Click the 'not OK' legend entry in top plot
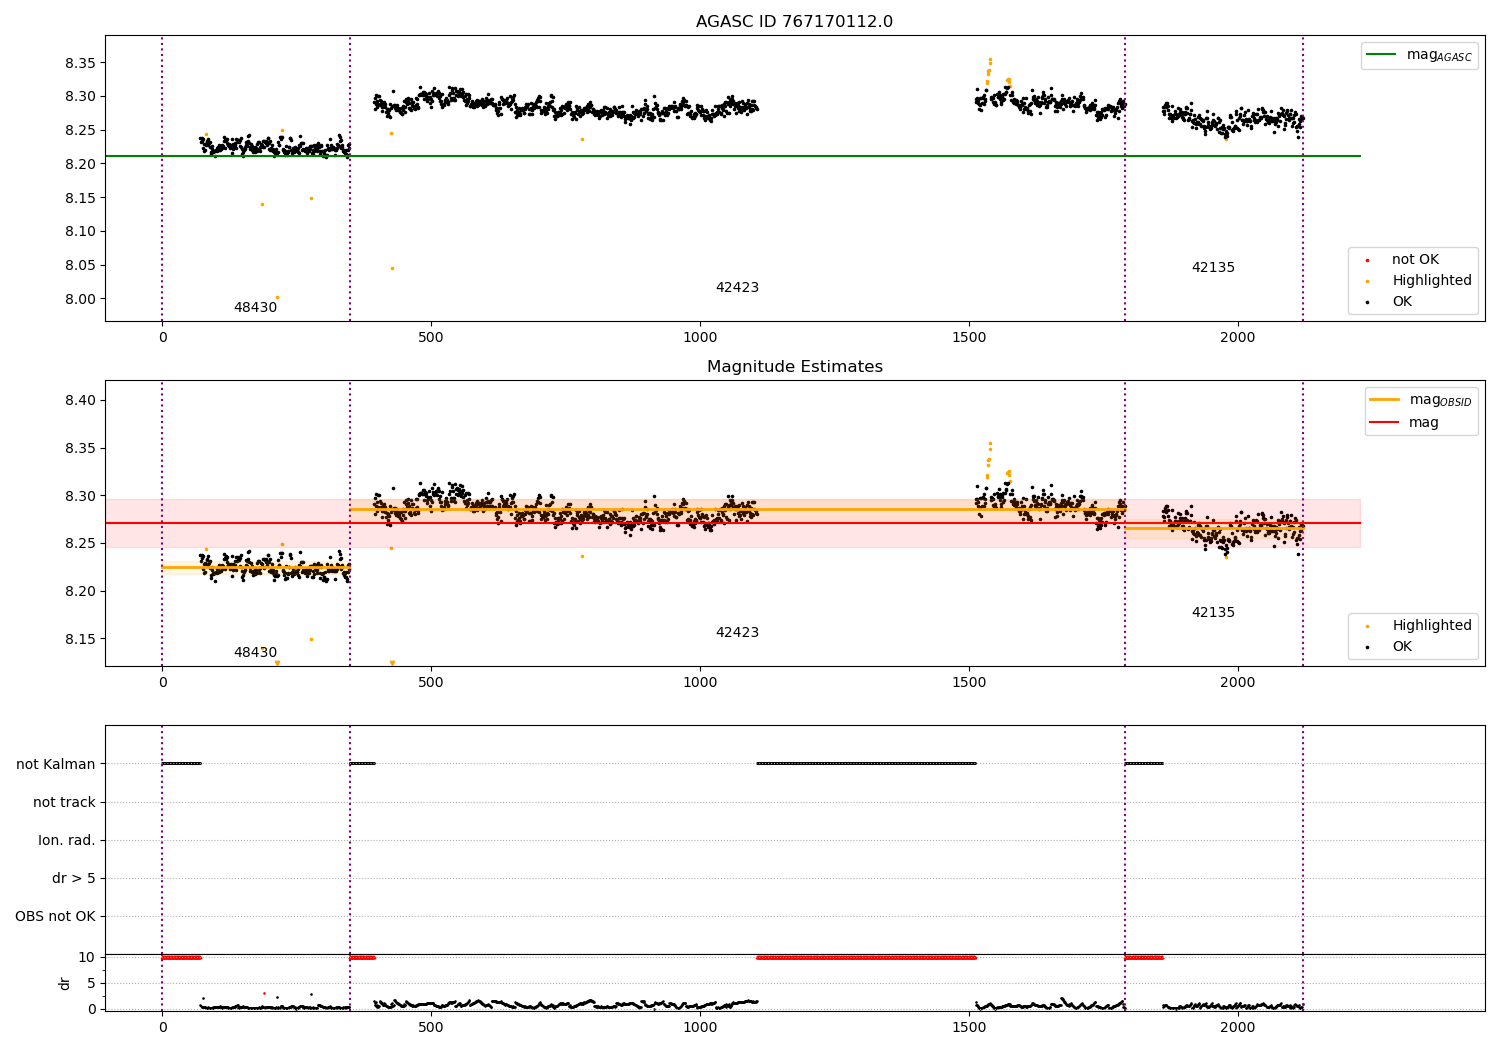This screenshot has height=1050, width=1500. point(1415,260)
